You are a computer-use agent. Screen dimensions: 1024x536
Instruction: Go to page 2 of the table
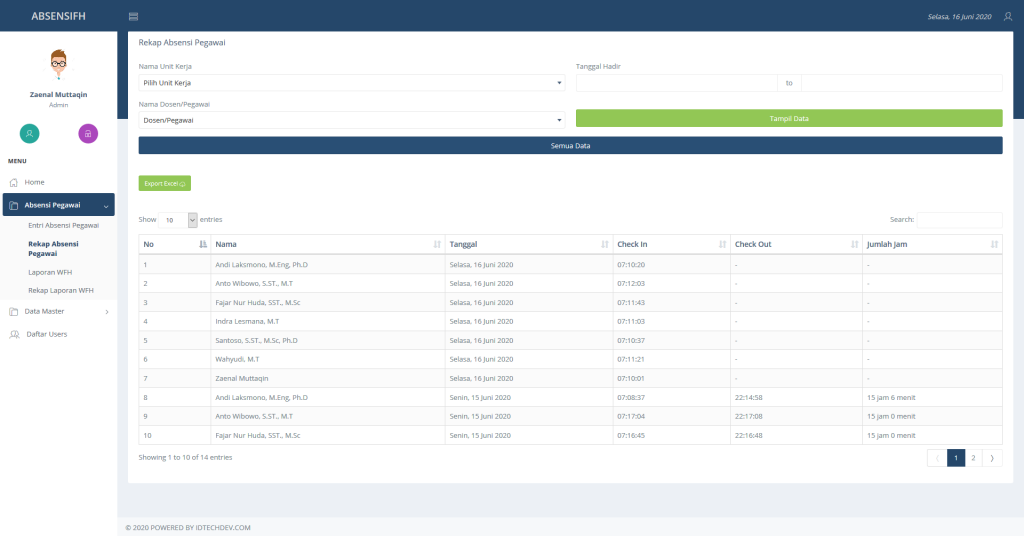click(973, 458)
